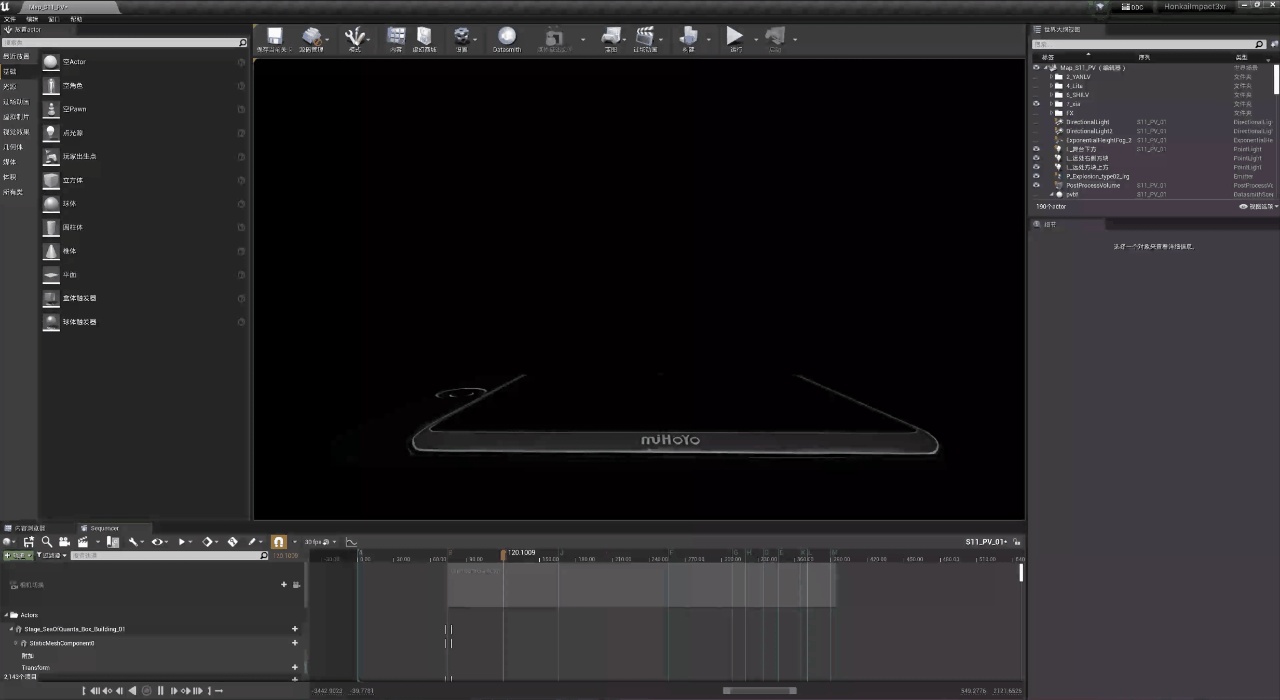Open the fourth menu bar item (Help)
The image size is (1280, 700).
point(76,19)
